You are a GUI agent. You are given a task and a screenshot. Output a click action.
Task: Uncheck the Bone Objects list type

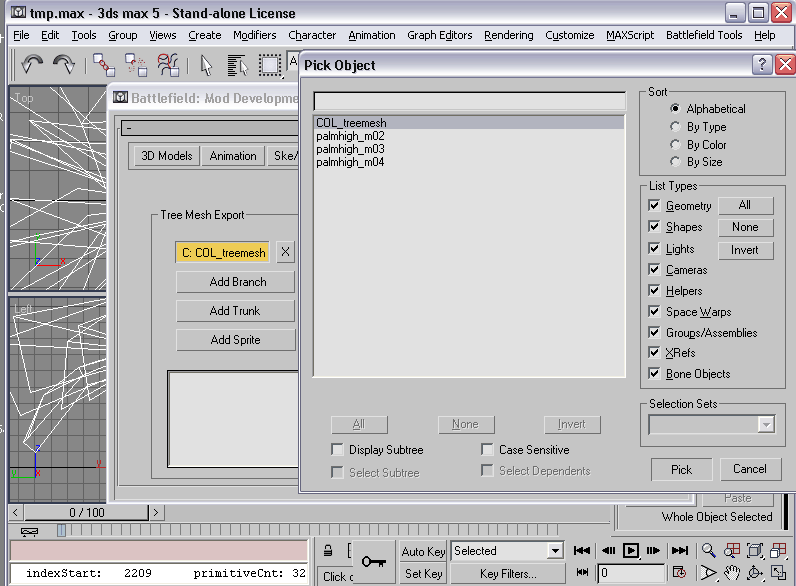pyautogui.click(x=654, y=373)
